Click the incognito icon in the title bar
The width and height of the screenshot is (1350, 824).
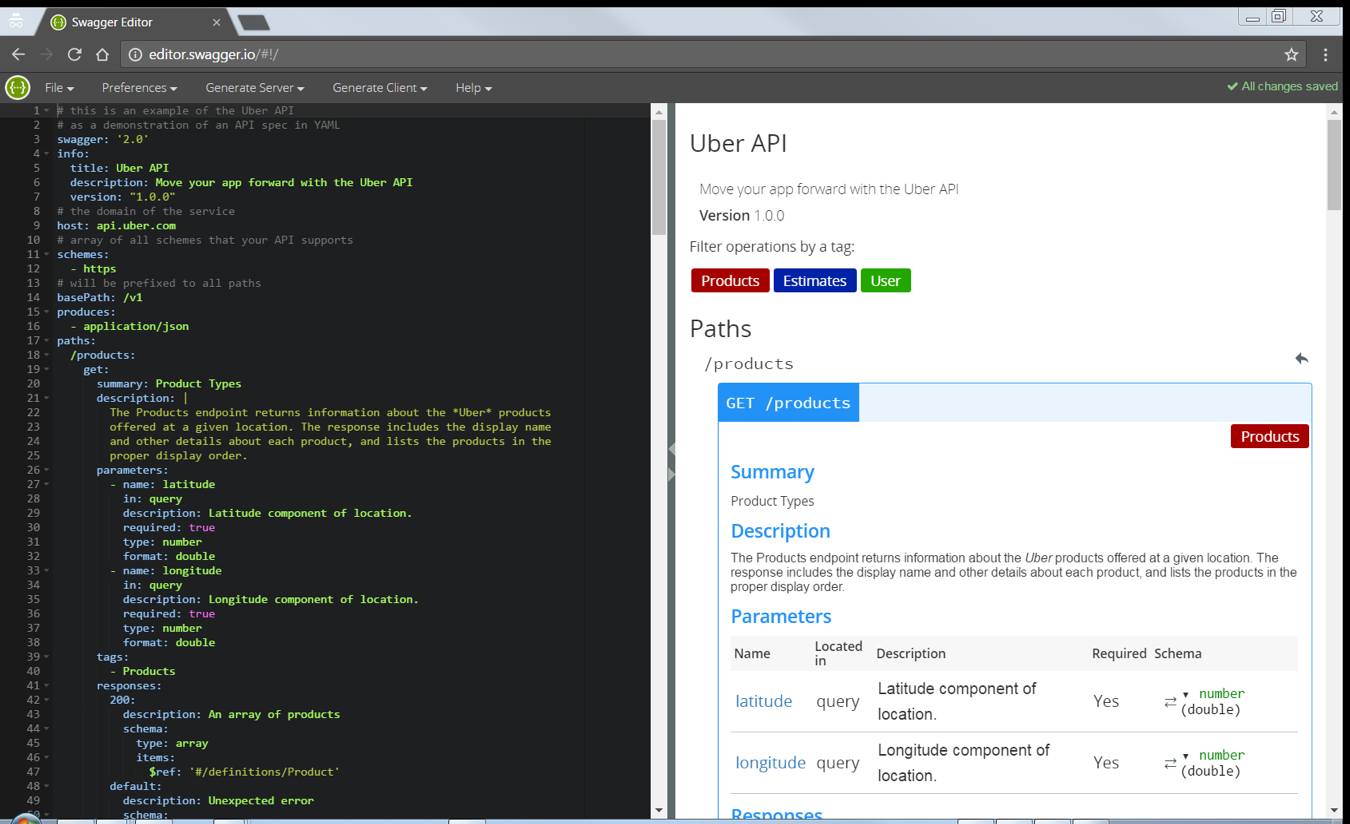coord(16,20)
